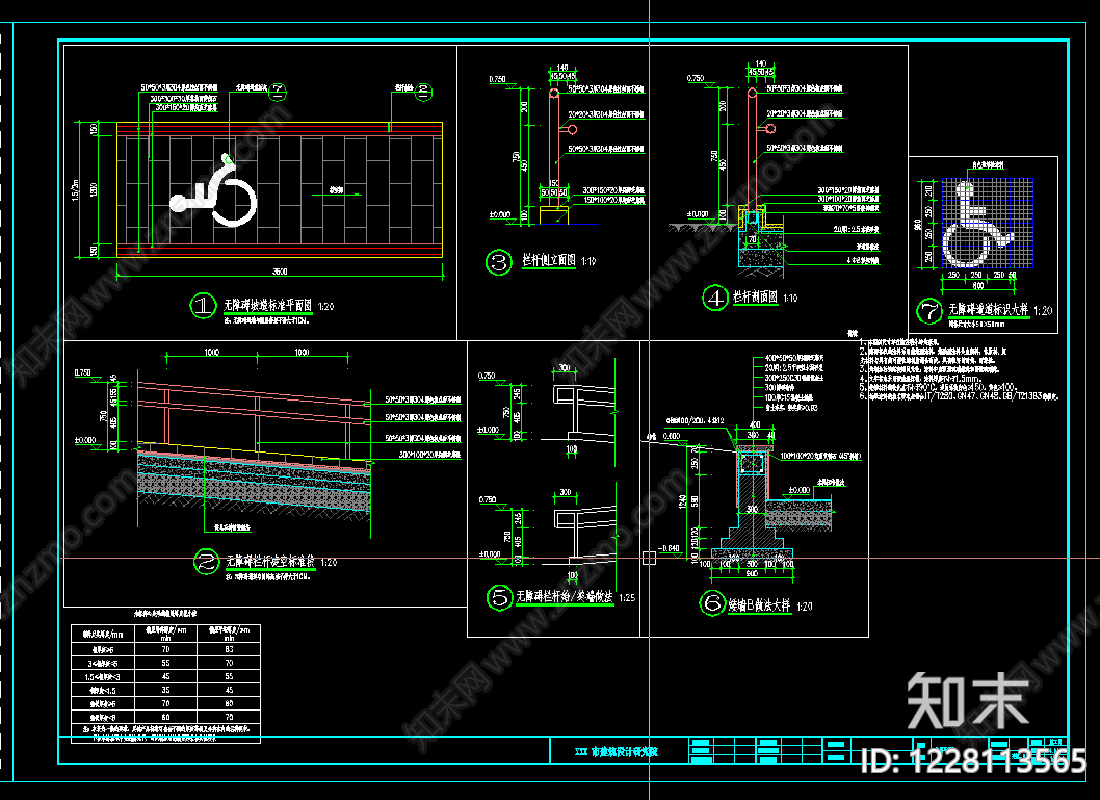Select the blue-grid wheelchair sign detail

987,222
